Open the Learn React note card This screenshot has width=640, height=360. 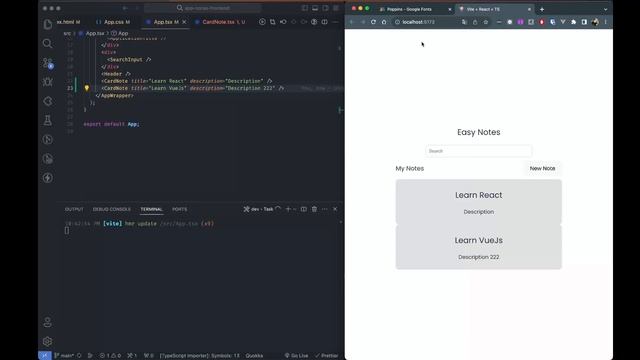(x=478, y=202)
